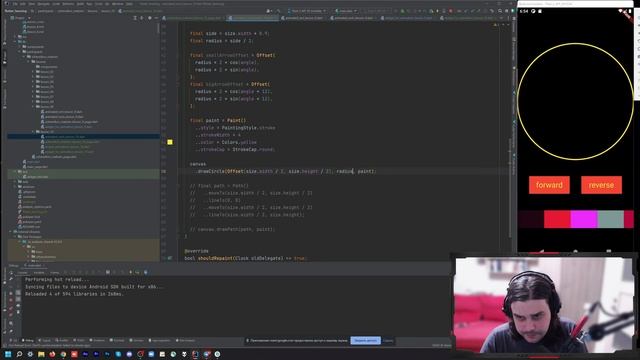Open File Explorer from the taskbar

coord(41,354)
